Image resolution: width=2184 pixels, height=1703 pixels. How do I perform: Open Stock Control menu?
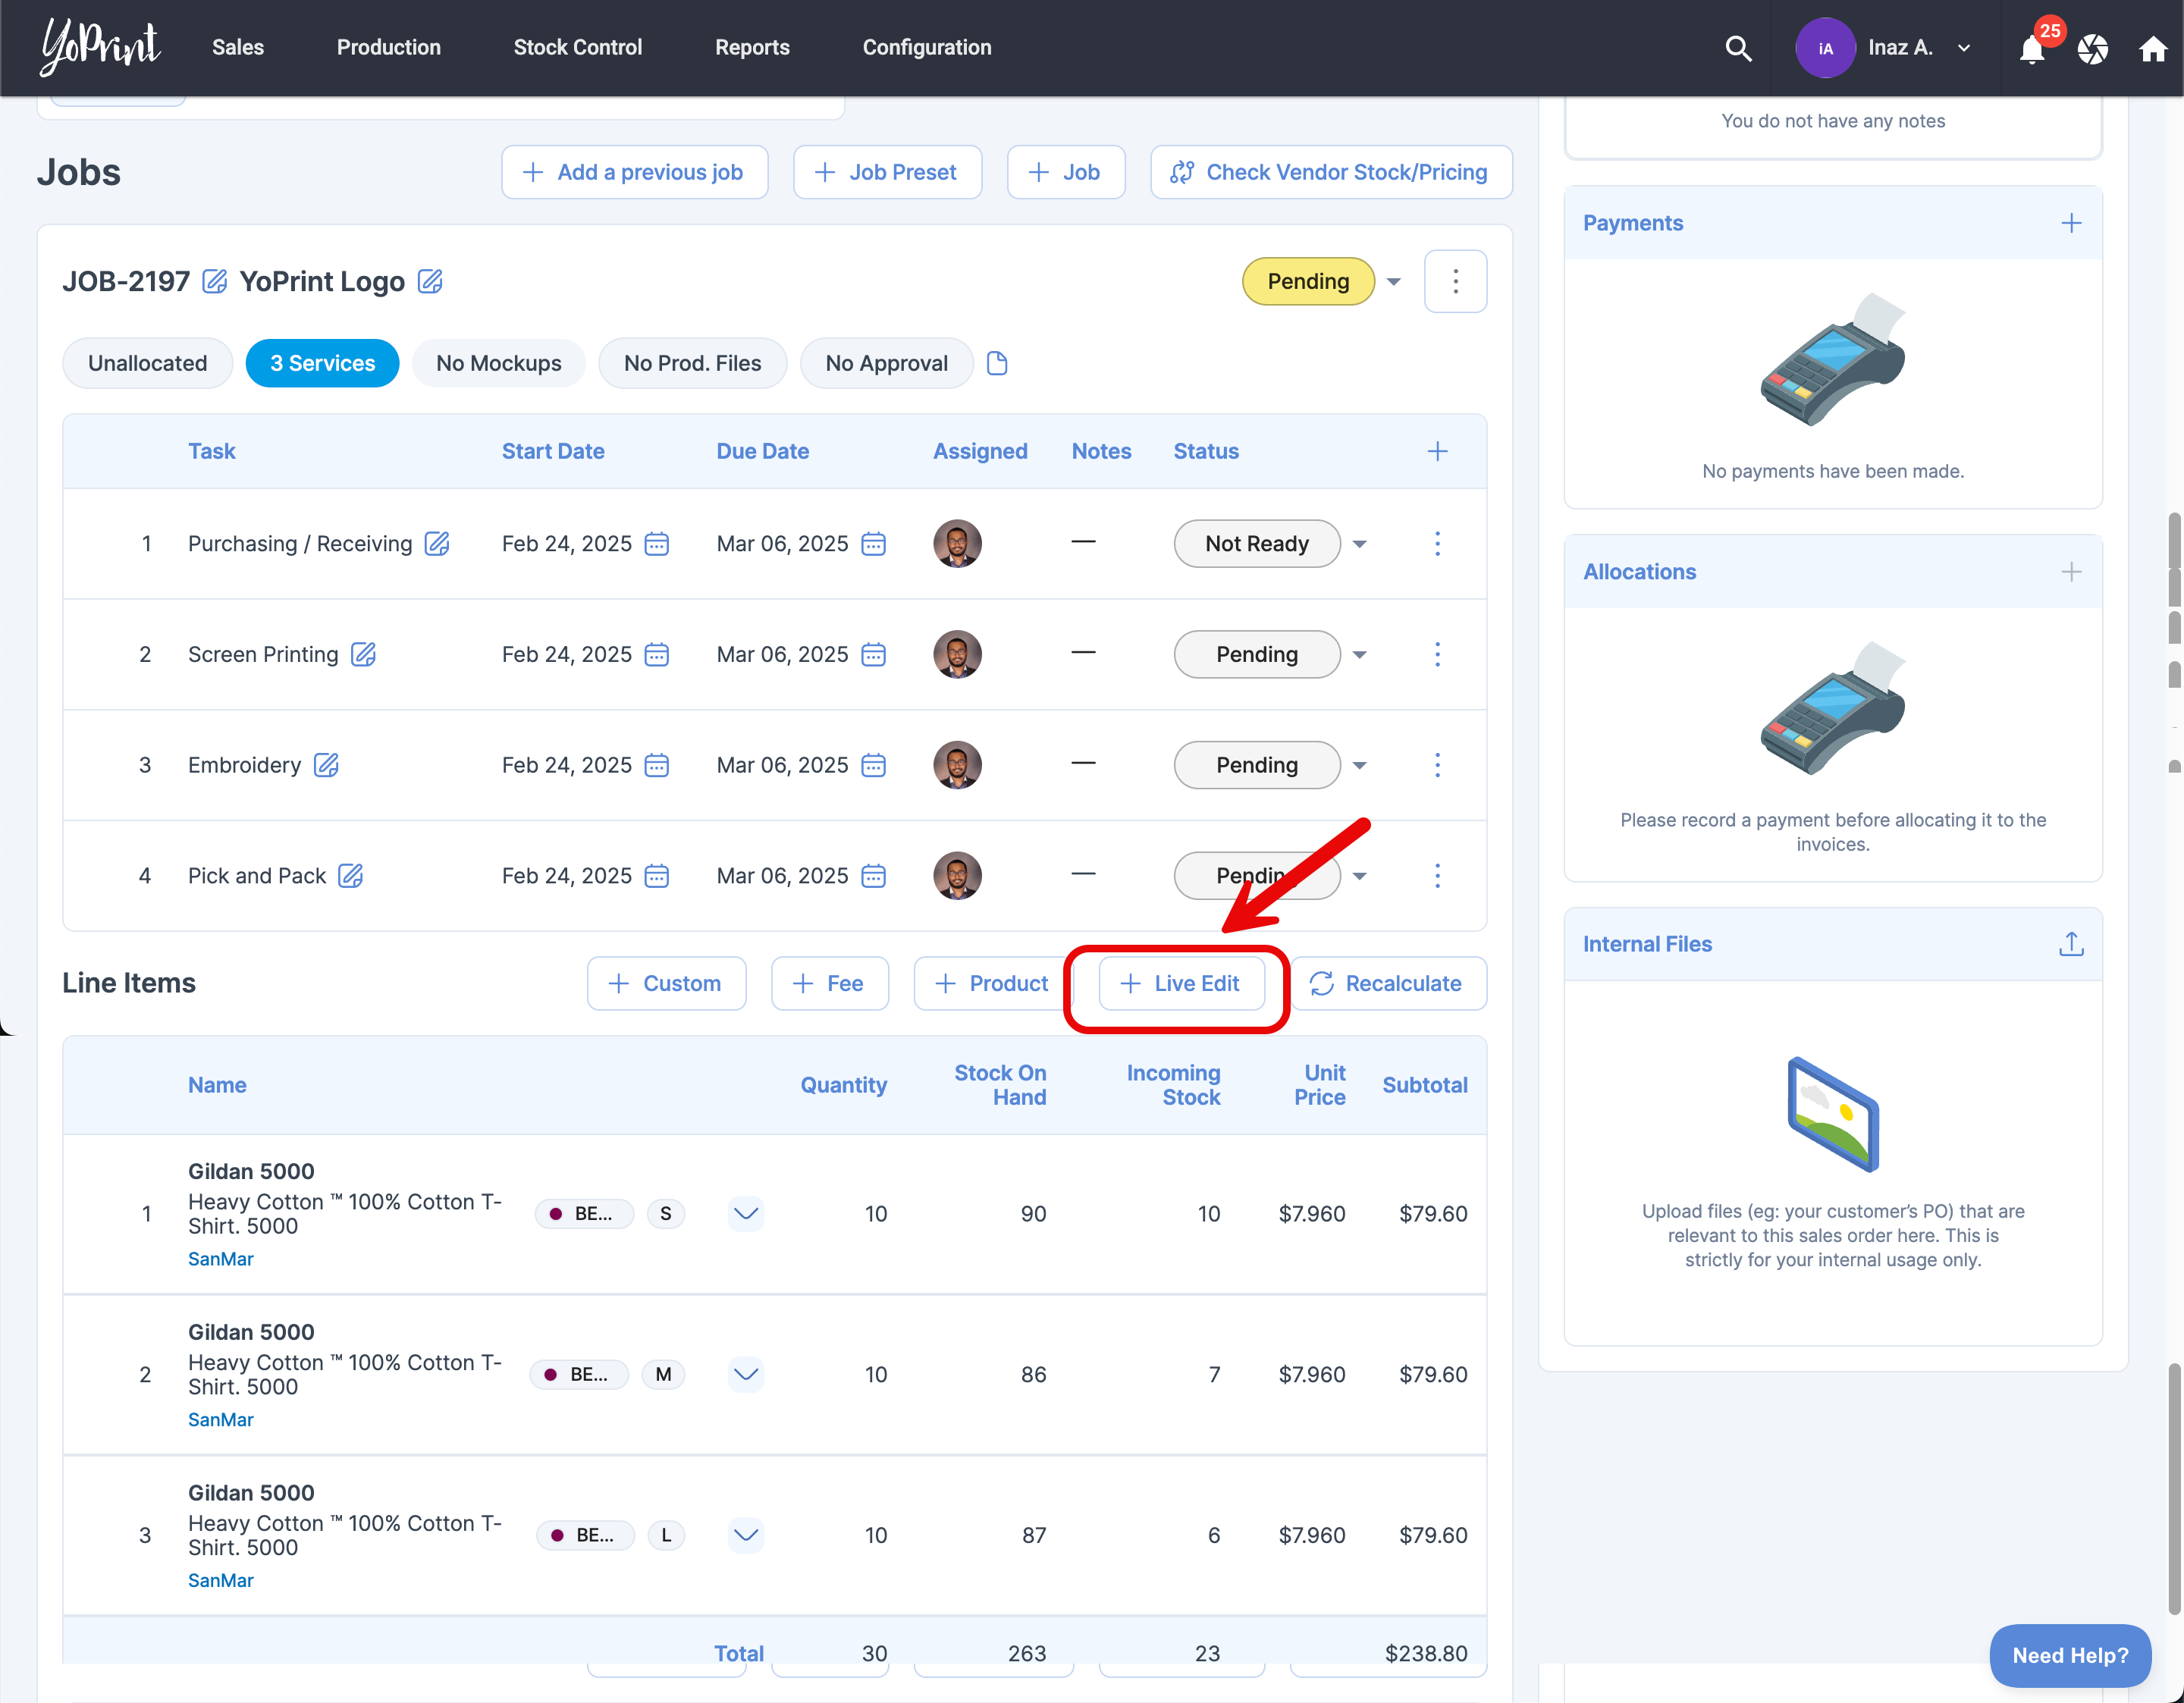578,48
